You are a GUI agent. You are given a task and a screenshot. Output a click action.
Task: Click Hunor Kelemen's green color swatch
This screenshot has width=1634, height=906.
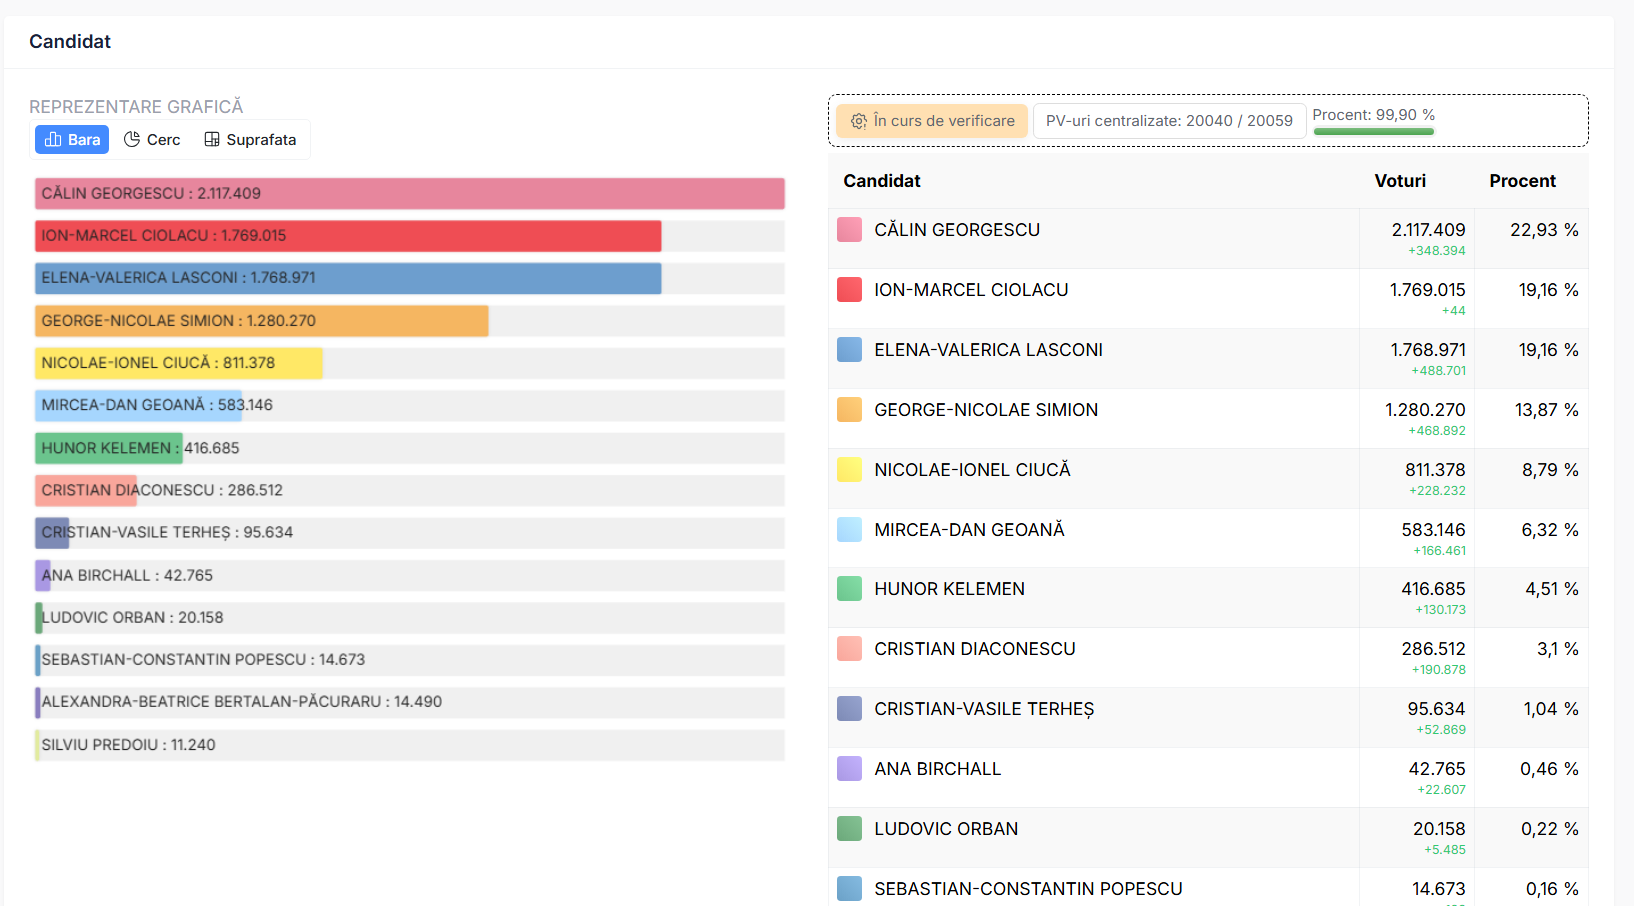[849, 589]
